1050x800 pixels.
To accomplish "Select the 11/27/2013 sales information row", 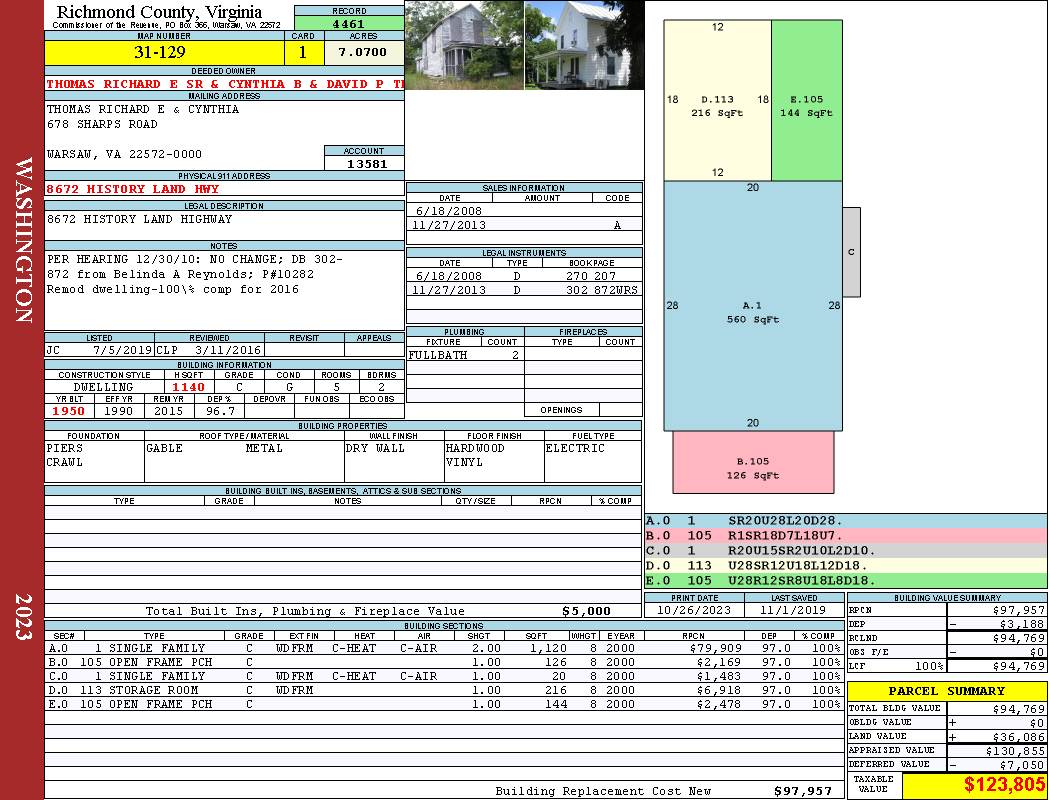I will [x=524, y=226].
